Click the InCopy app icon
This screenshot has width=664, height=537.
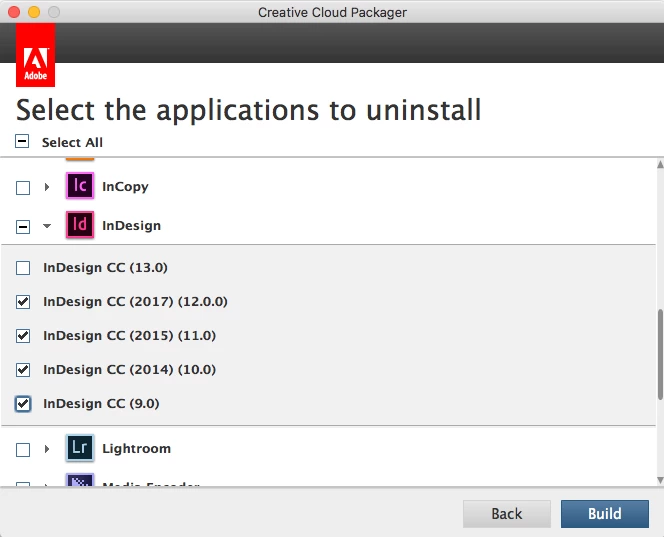coord(80,185)
